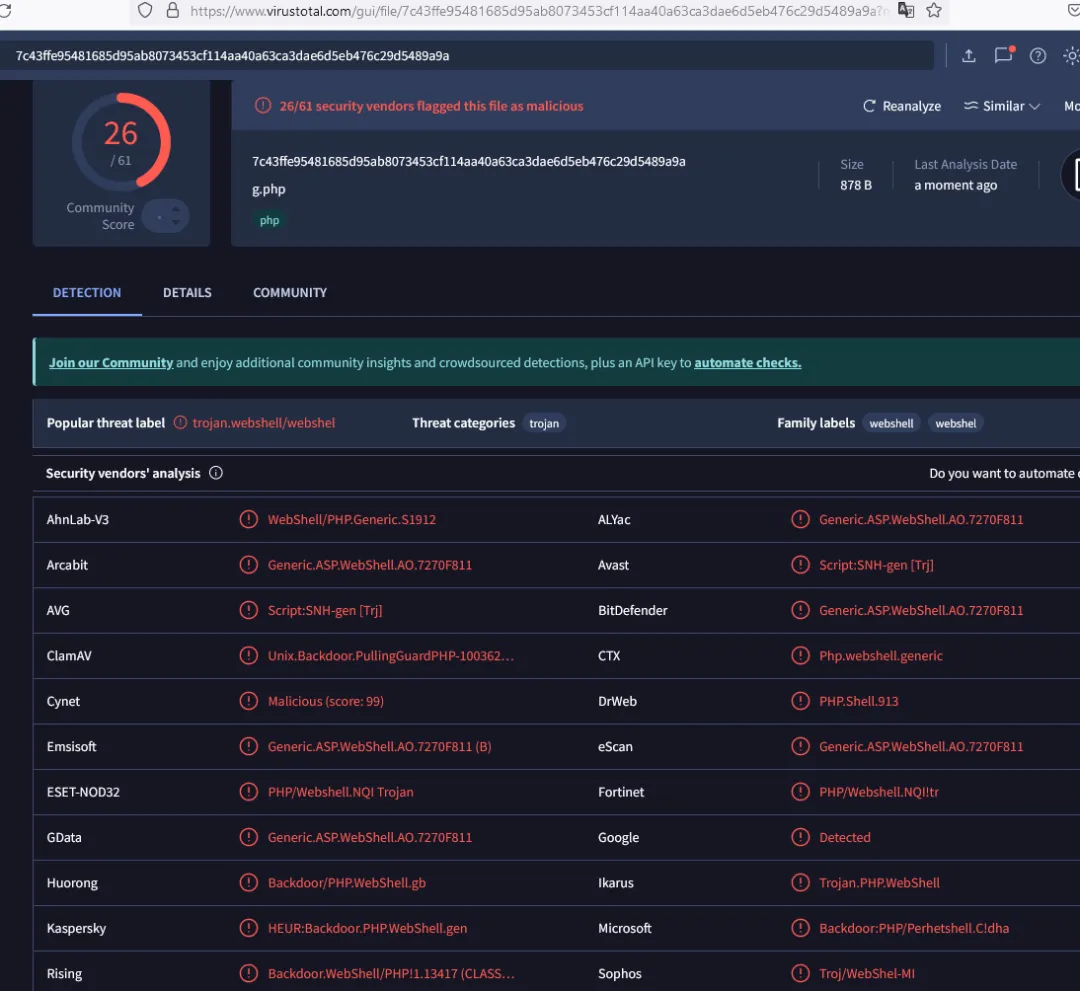Image resolution: width=1080 pixels, height=991 pixels.
Task: Open the help question mark icon
Action: [1037, 56]
